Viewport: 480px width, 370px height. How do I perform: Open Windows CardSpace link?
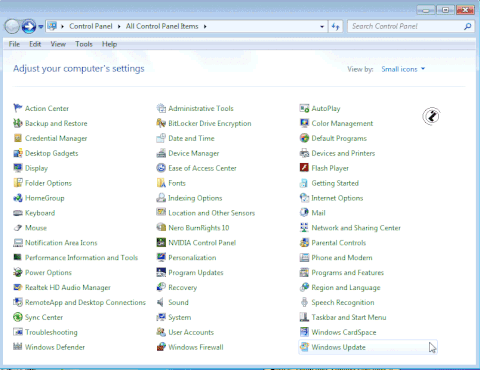tap(344, 332)
